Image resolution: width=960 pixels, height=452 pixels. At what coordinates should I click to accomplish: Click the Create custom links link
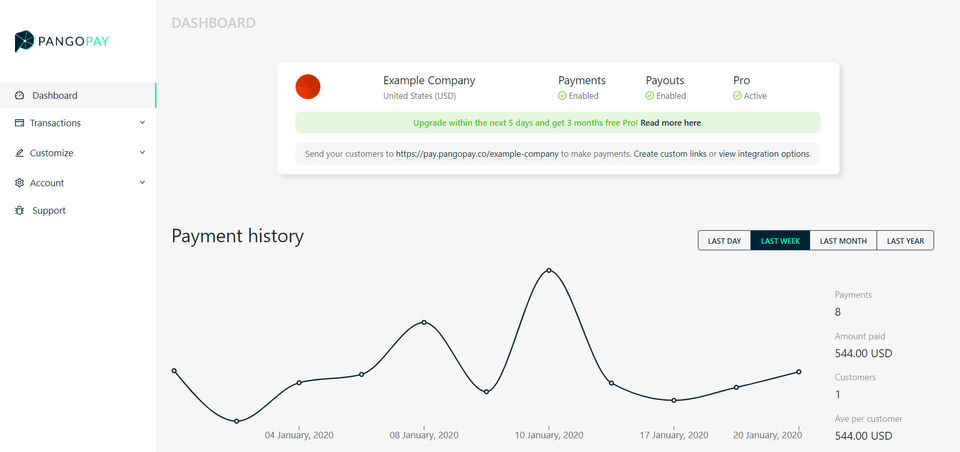tap(670, 154)
